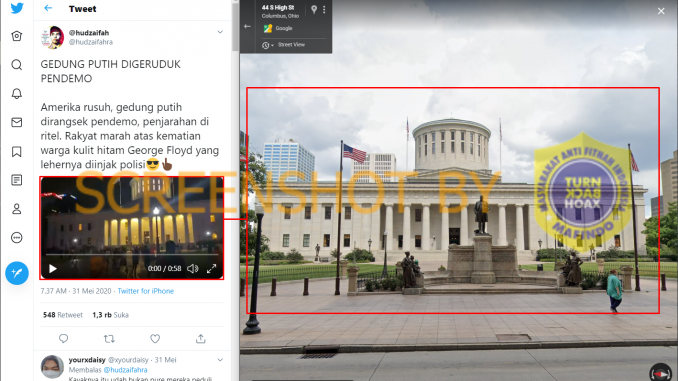Click the compose Tweet button
This screenshot has width=678, height=381.
pos(17,273)
